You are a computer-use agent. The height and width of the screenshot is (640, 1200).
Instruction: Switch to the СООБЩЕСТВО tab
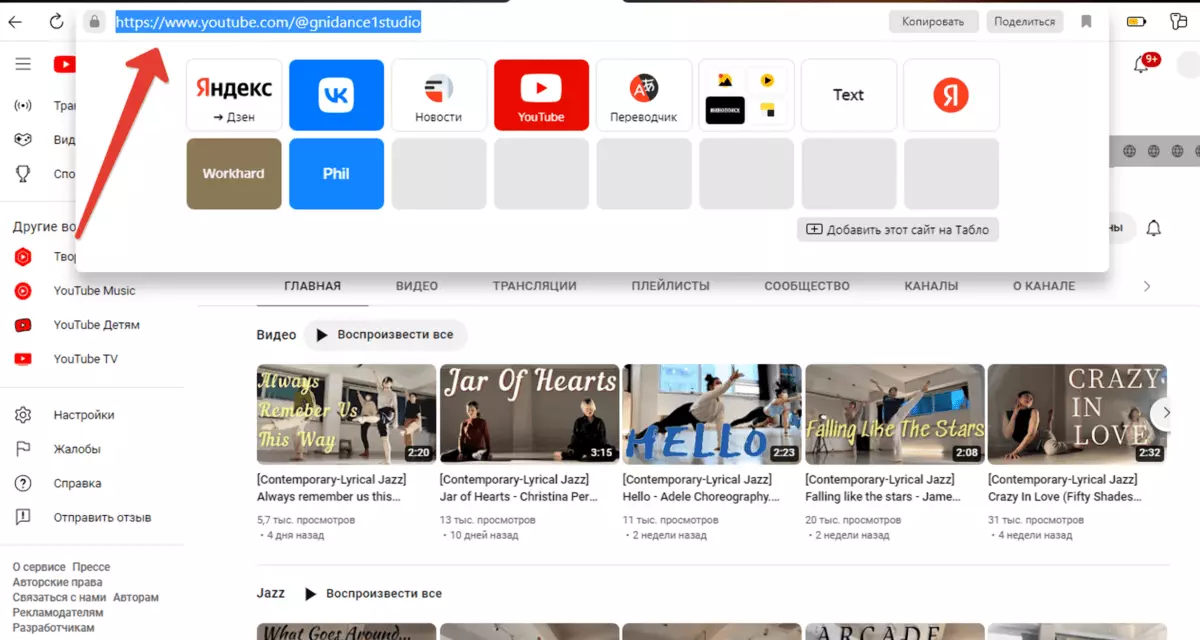point(807,286)
